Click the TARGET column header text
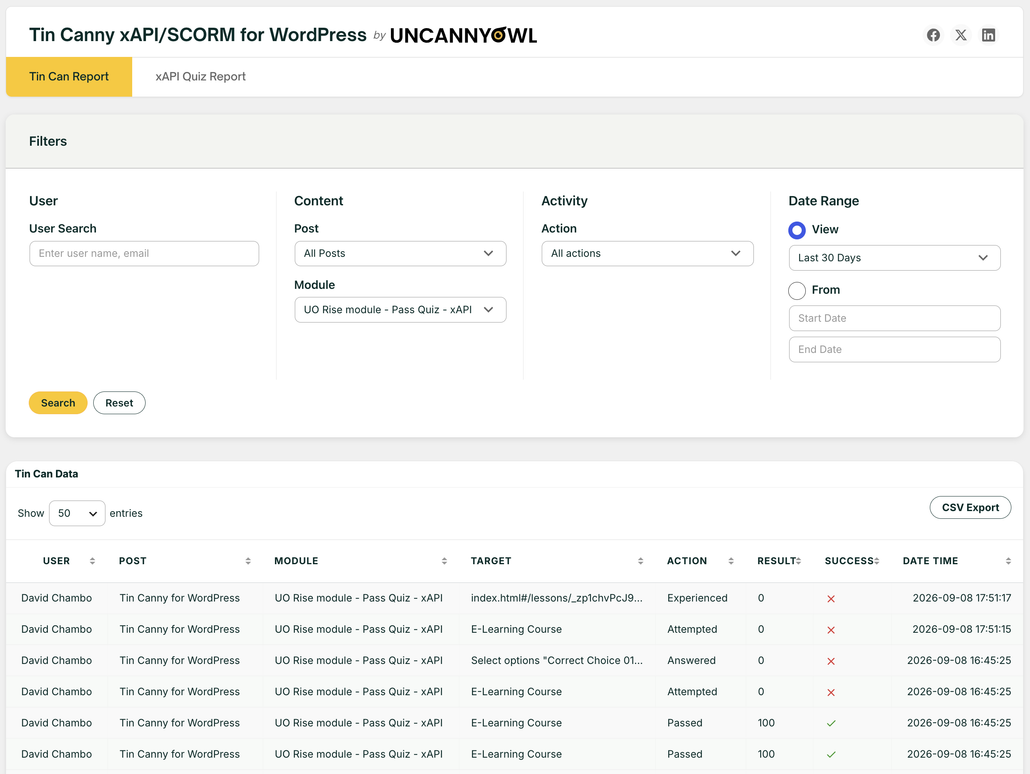Viewport: 1030px width, 774px height. pos(491,561)
